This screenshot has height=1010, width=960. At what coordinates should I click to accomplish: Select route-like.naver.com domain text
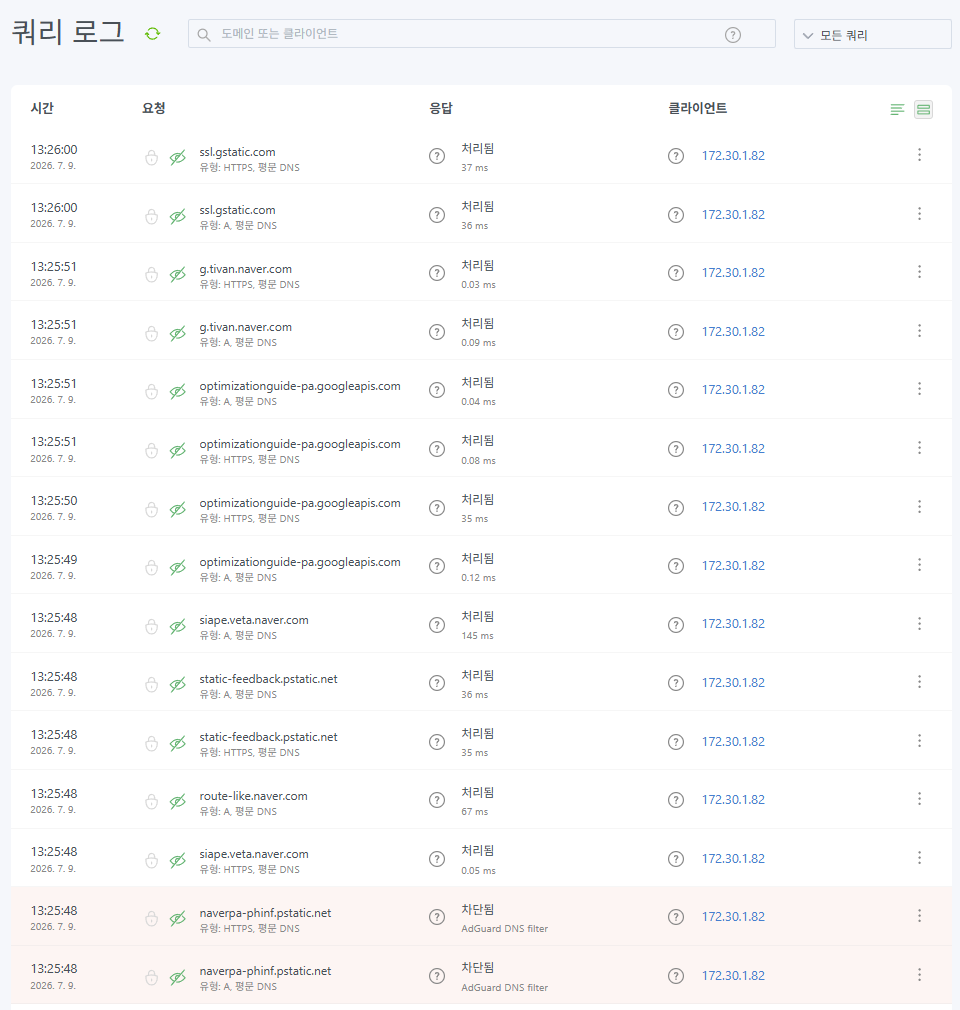pos(253,796)
